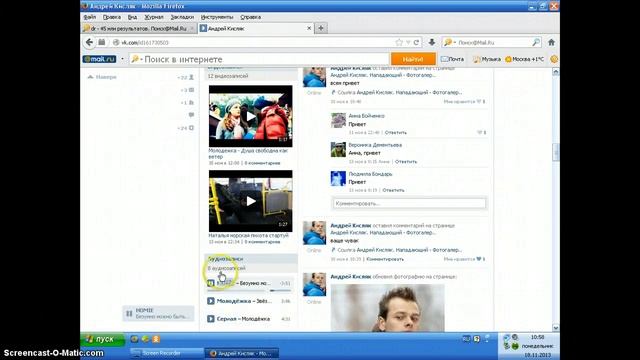Open the Закладки menu
Image resolution: width=640 pixels, height=360 pixels.
(182, 17)
